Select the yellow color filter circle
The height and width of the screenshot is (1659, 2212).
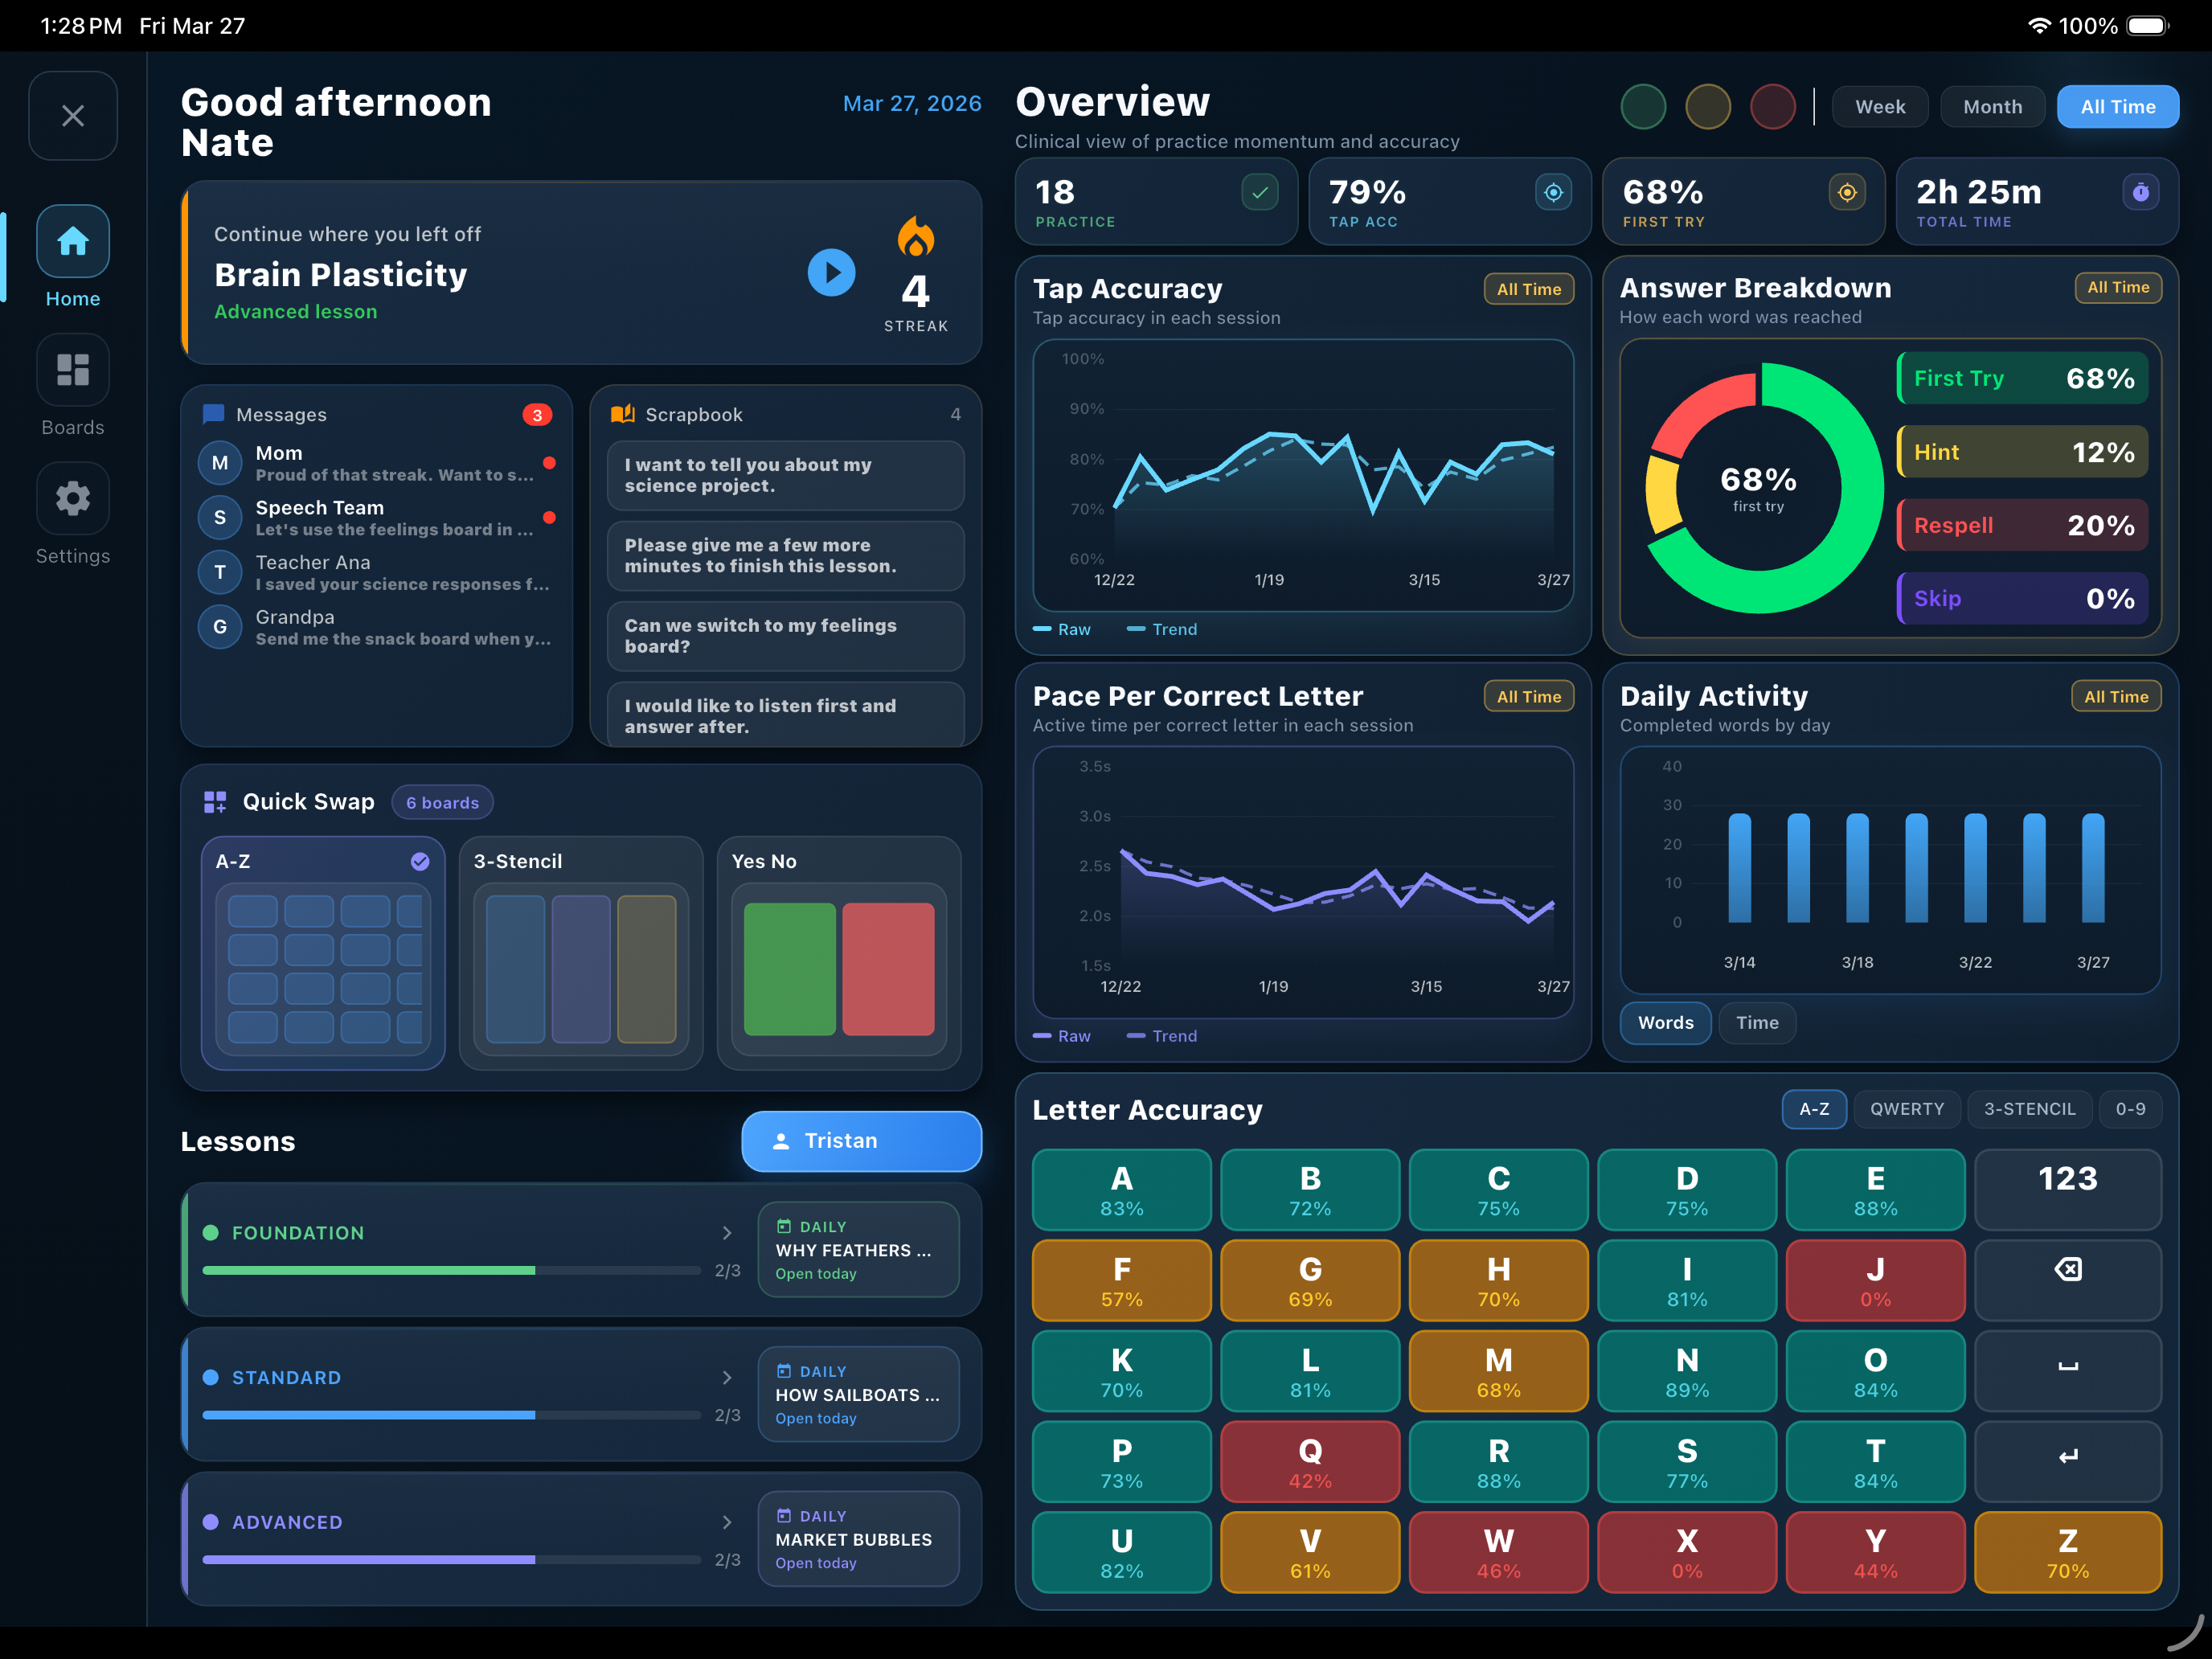tap(1708, 107)
